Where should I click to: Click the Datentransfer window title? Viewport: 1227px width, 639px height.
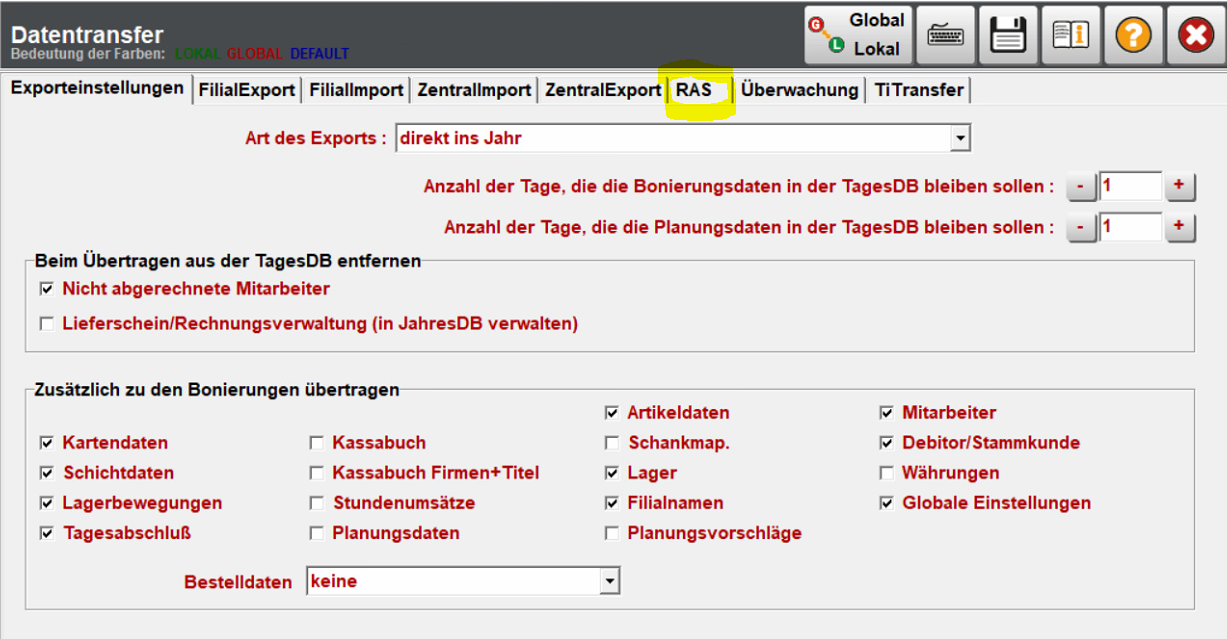coord(87,36)
